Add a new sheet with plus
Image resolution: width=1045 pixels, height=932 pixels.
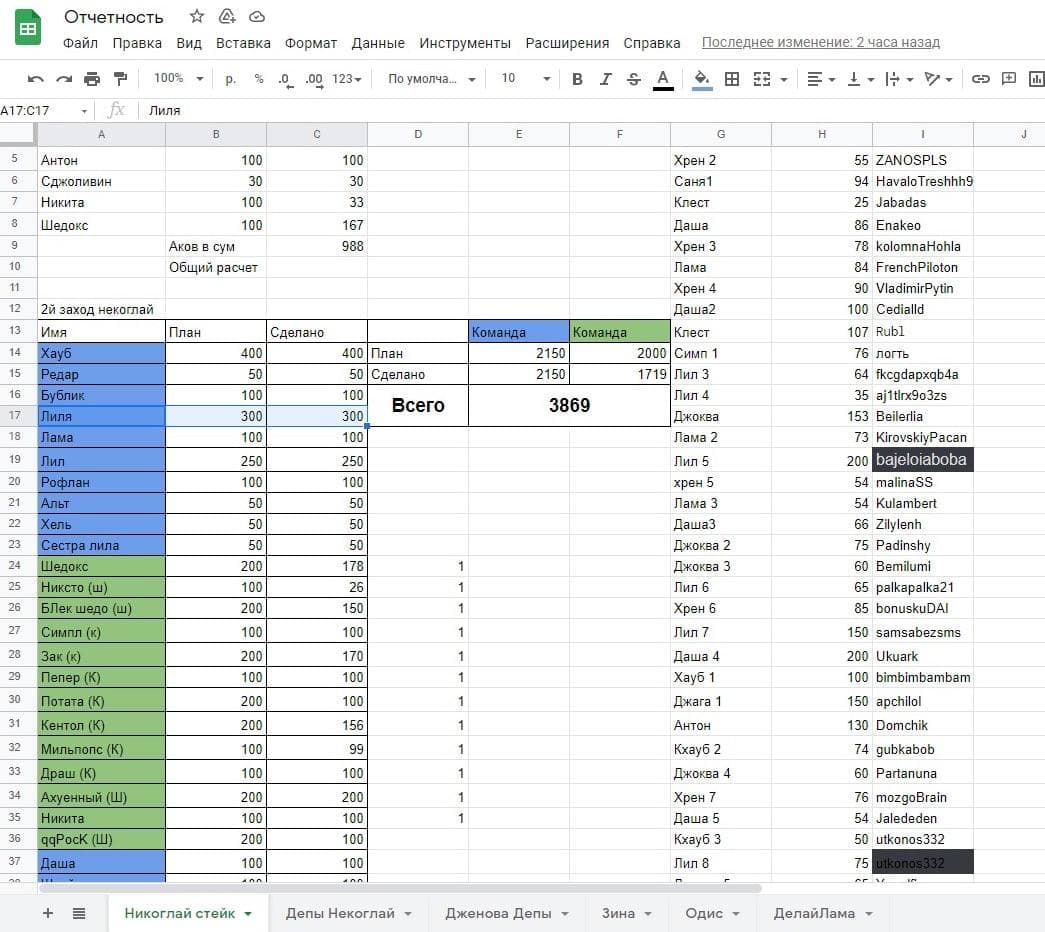pos(47,913)
